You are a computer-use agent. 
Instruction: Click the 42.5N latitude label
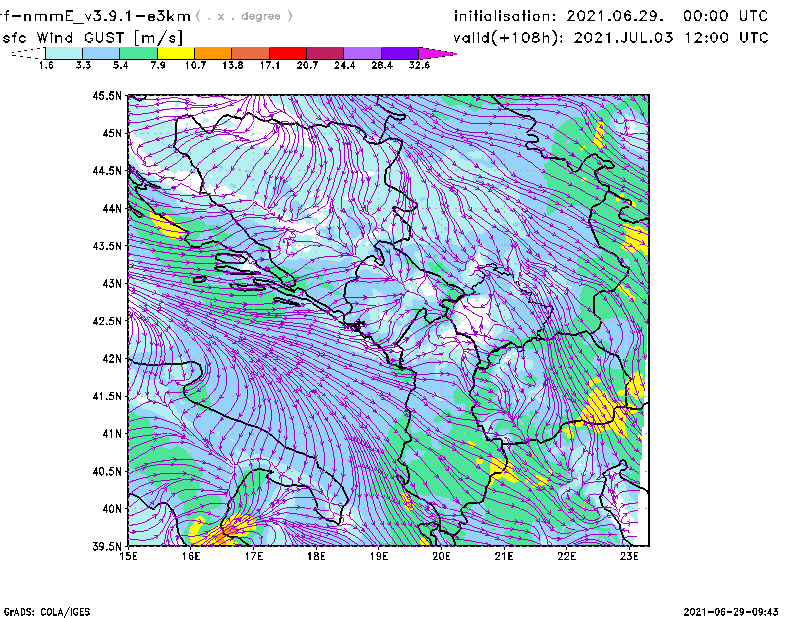click(x=107, y=321)
